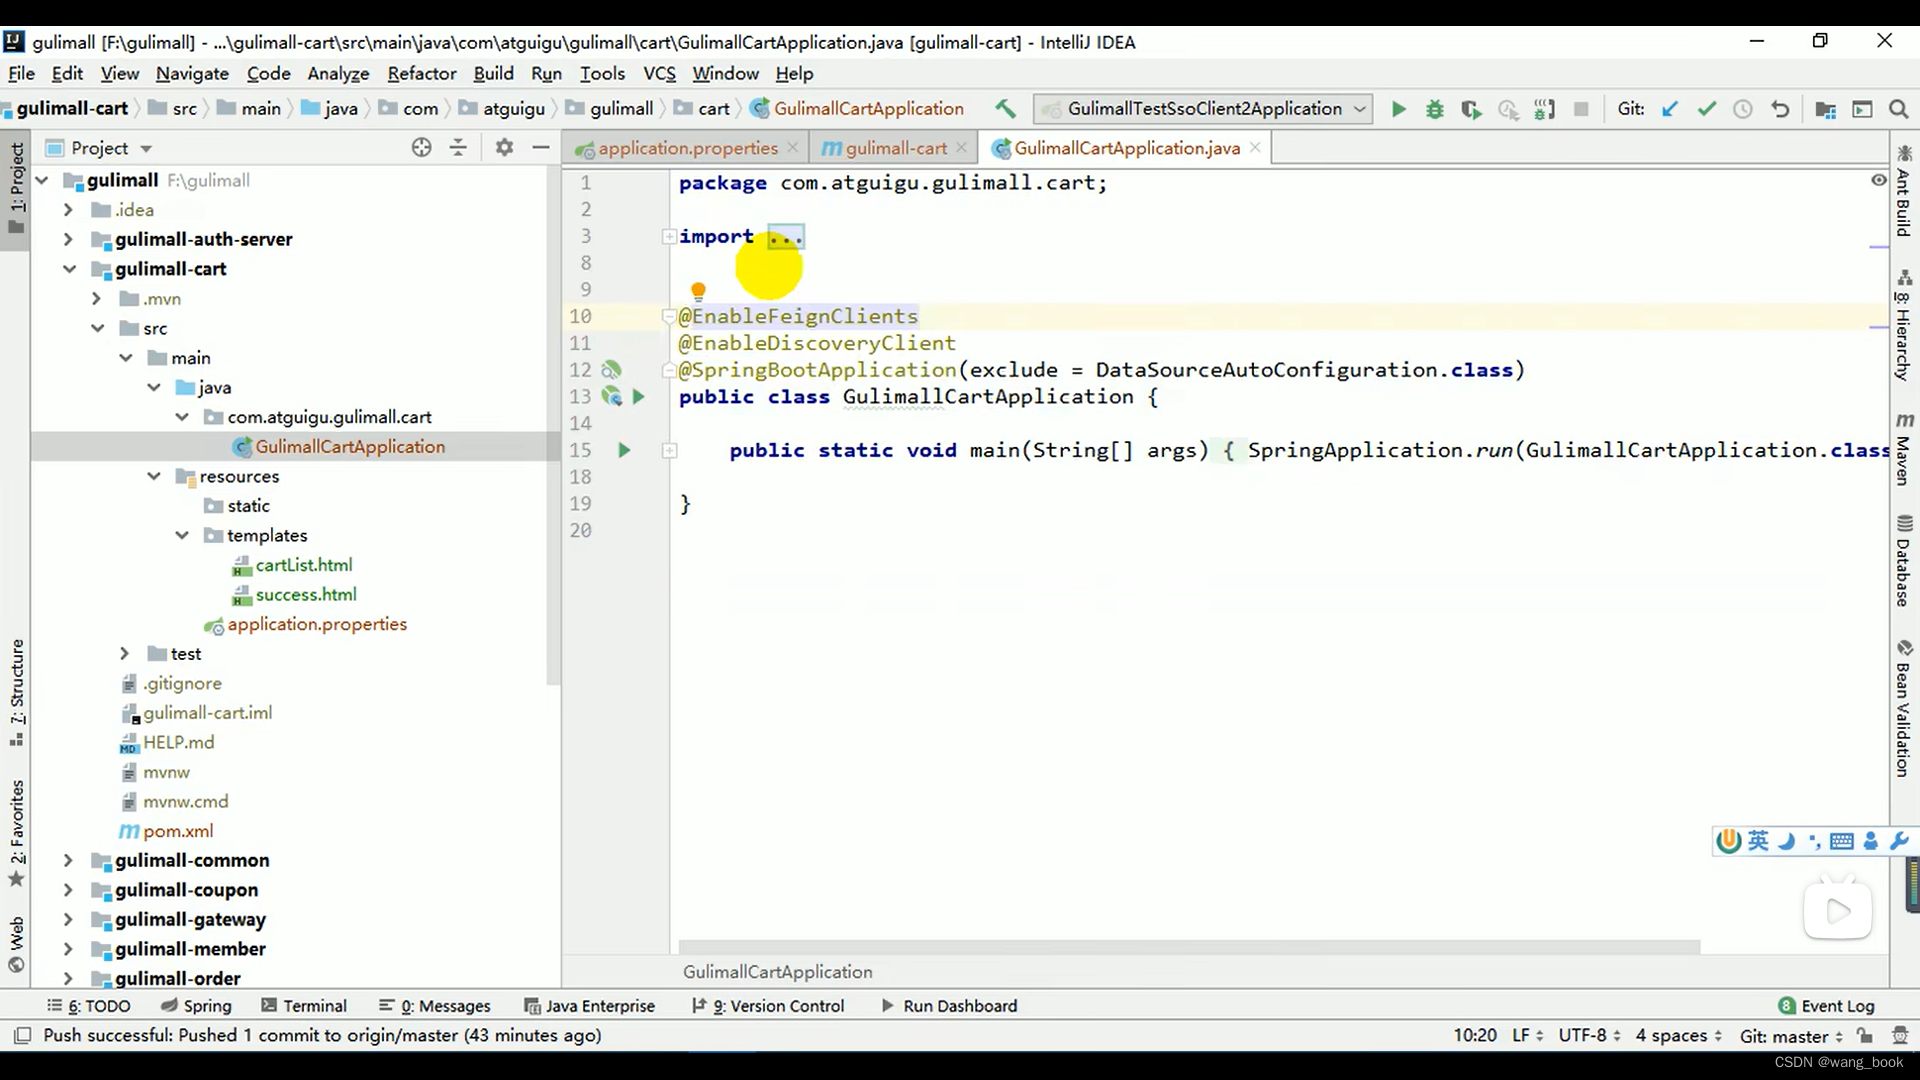Viewport: 1920px width, 1080px height.
Task: Click the Debug application icon
Action: pyautogui.click(x=1436, y=108)
